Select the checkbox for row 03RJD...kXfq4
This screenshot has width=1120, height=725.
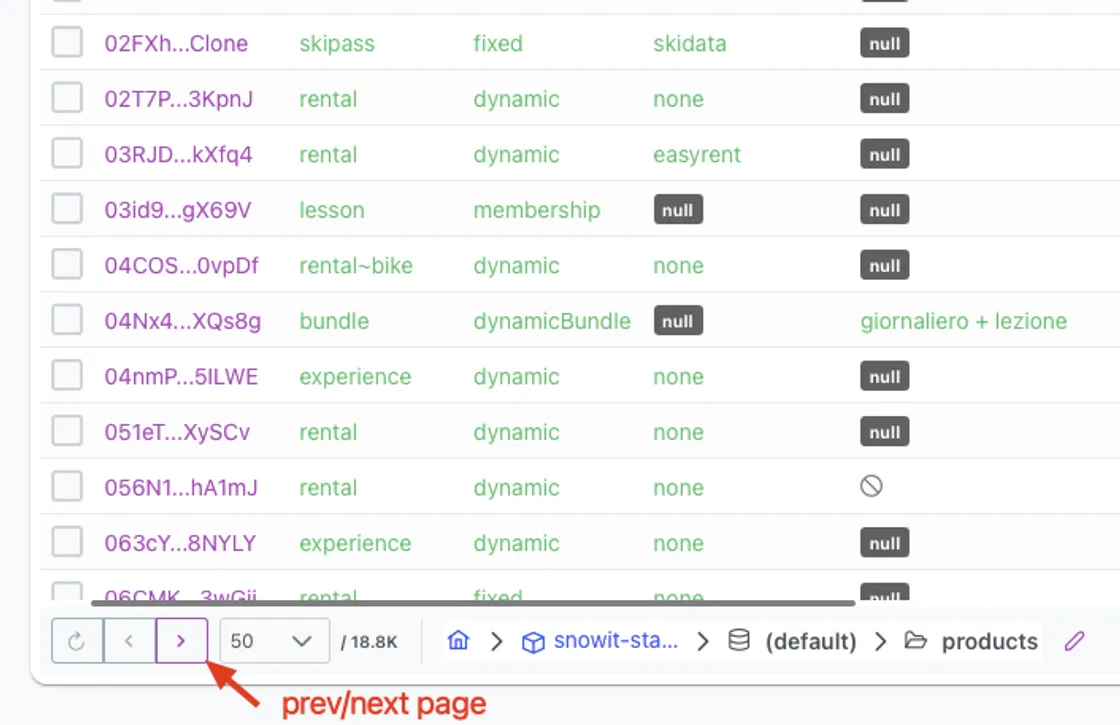[x=67, y=154]
